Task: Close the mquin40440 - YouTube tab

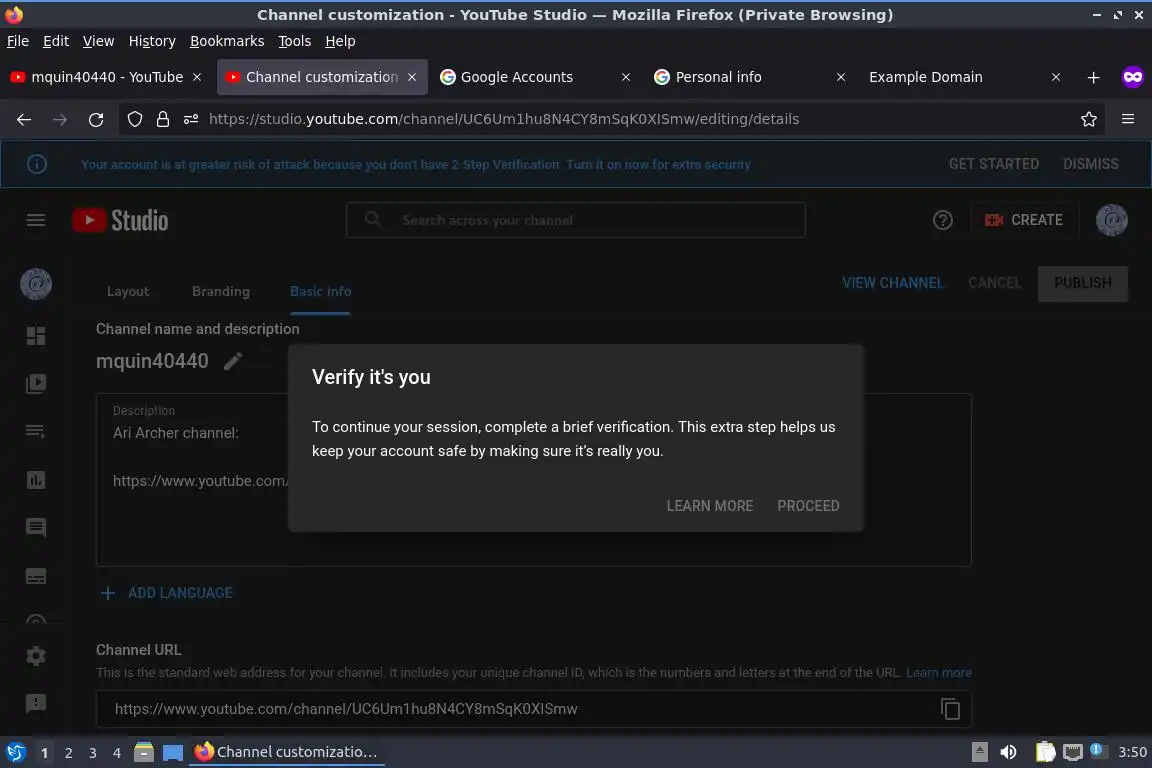Action: point(197,77)
